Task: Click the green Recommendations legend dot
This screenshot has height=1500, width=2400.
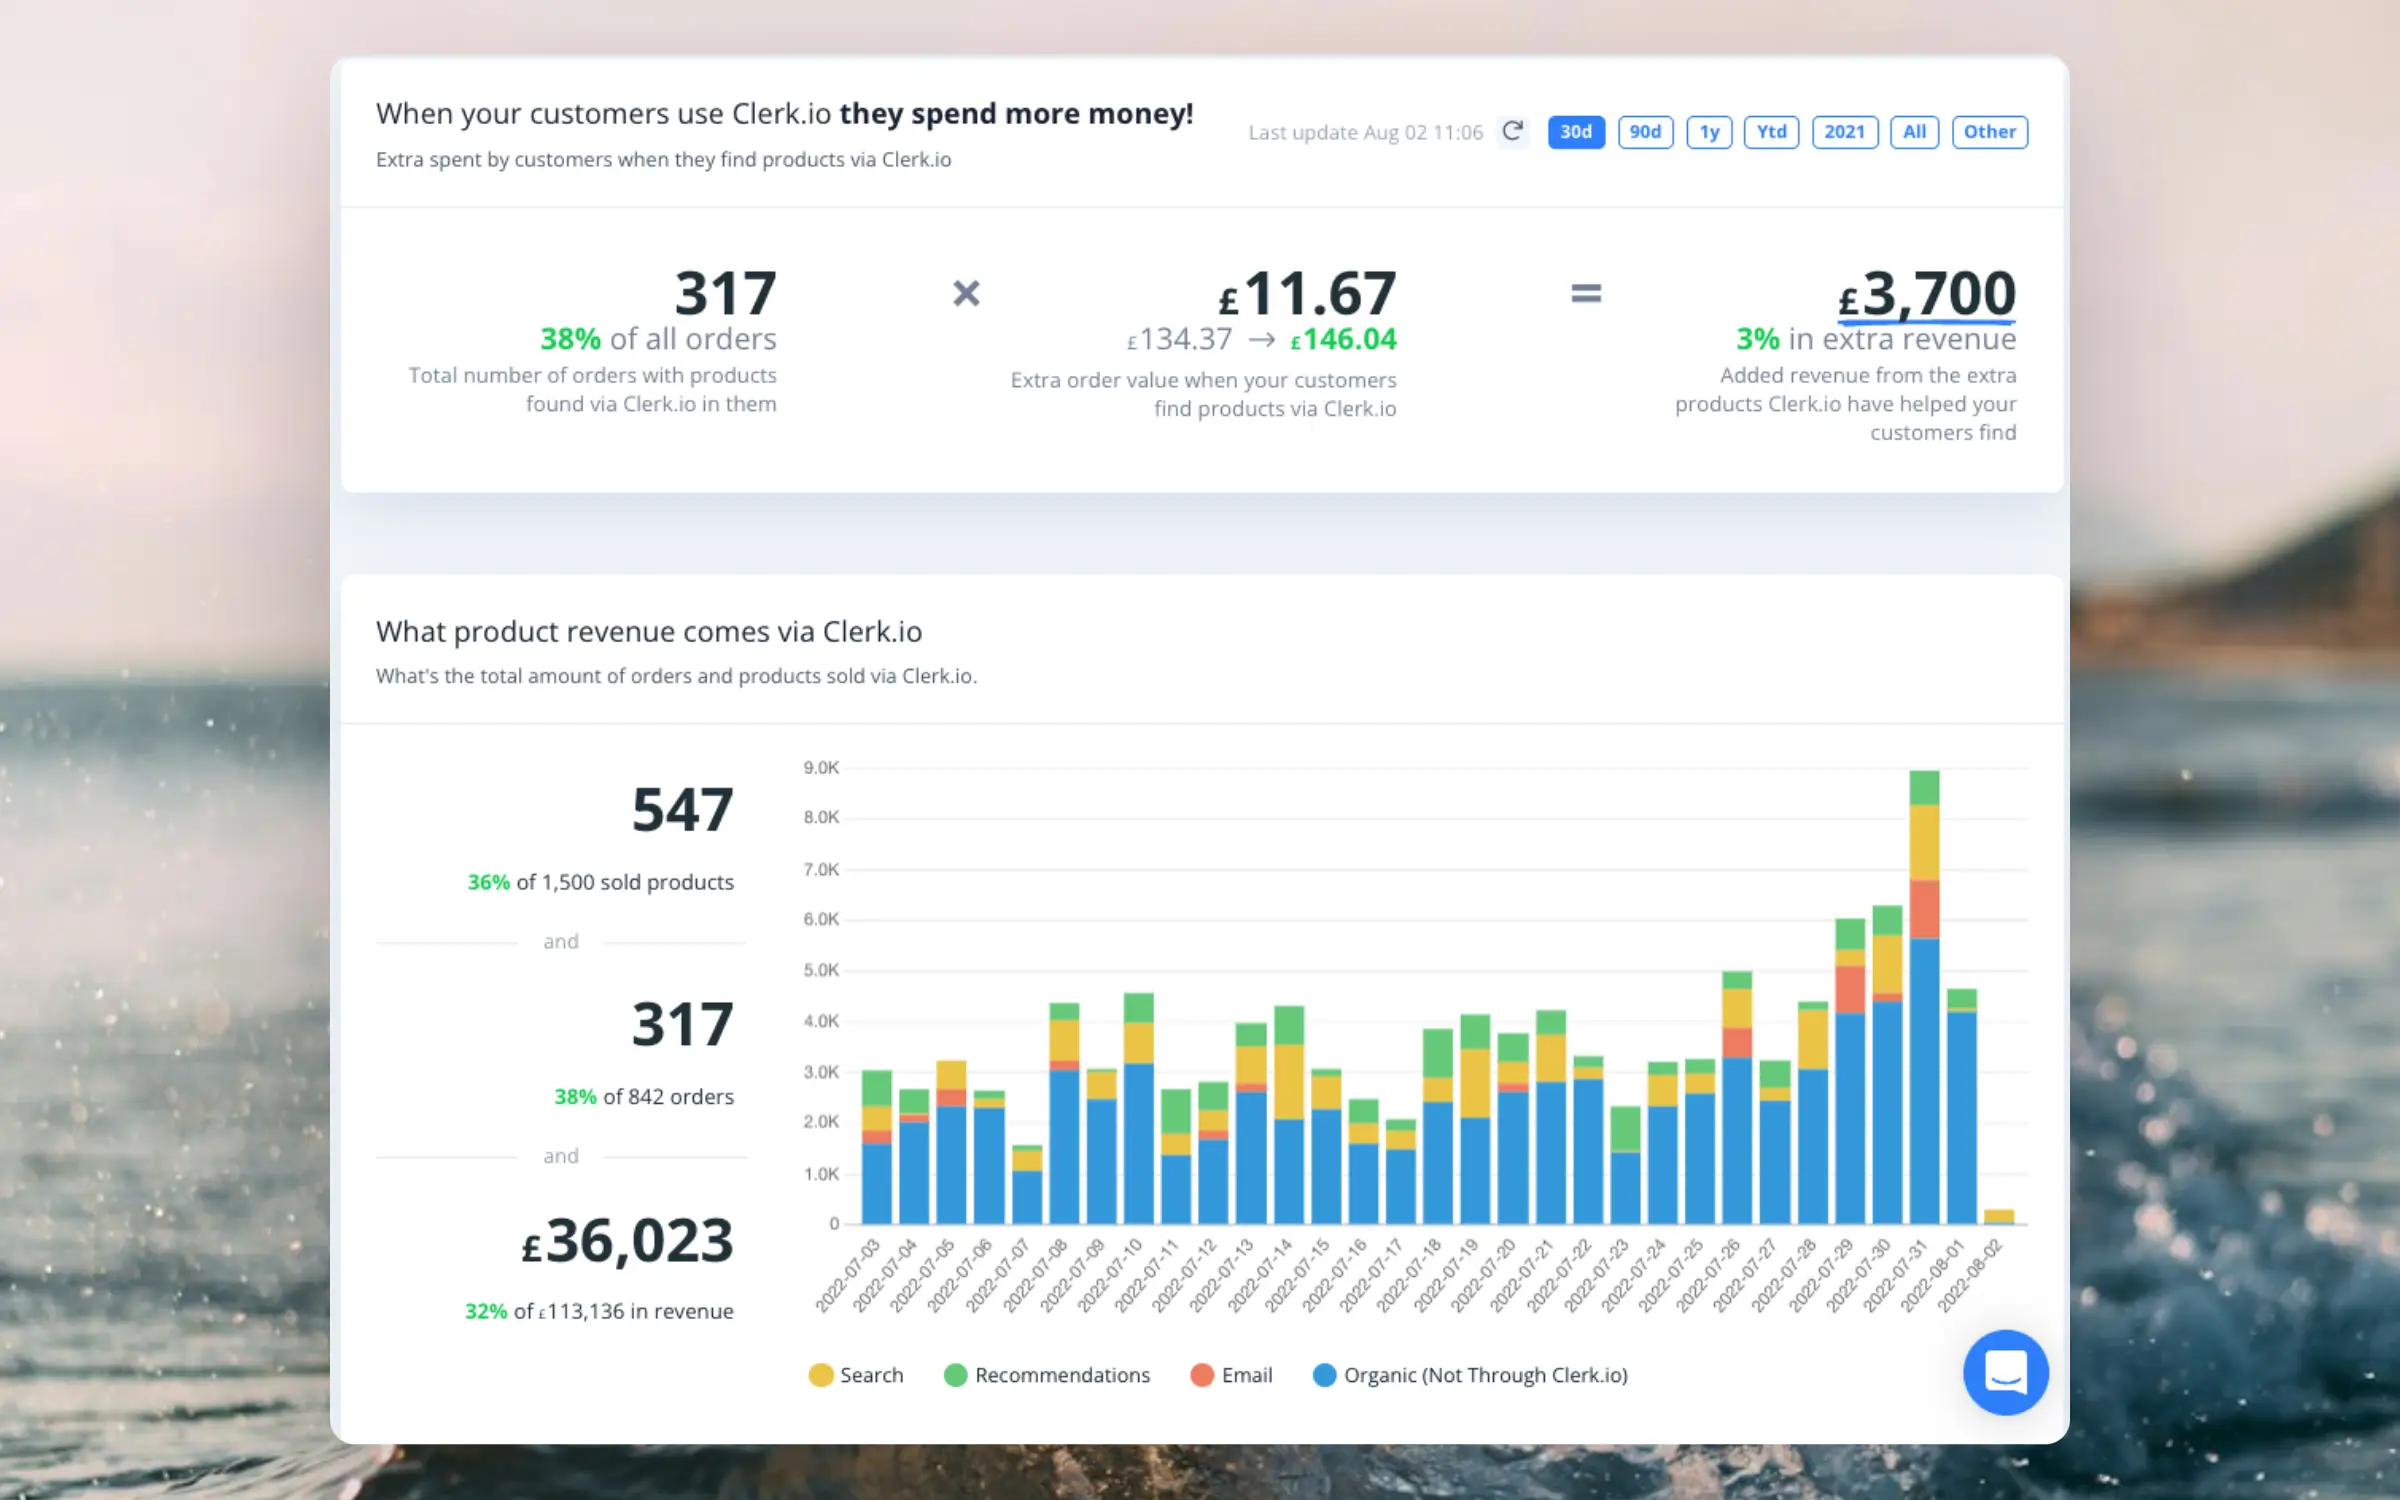Action: coord(956,1375)
